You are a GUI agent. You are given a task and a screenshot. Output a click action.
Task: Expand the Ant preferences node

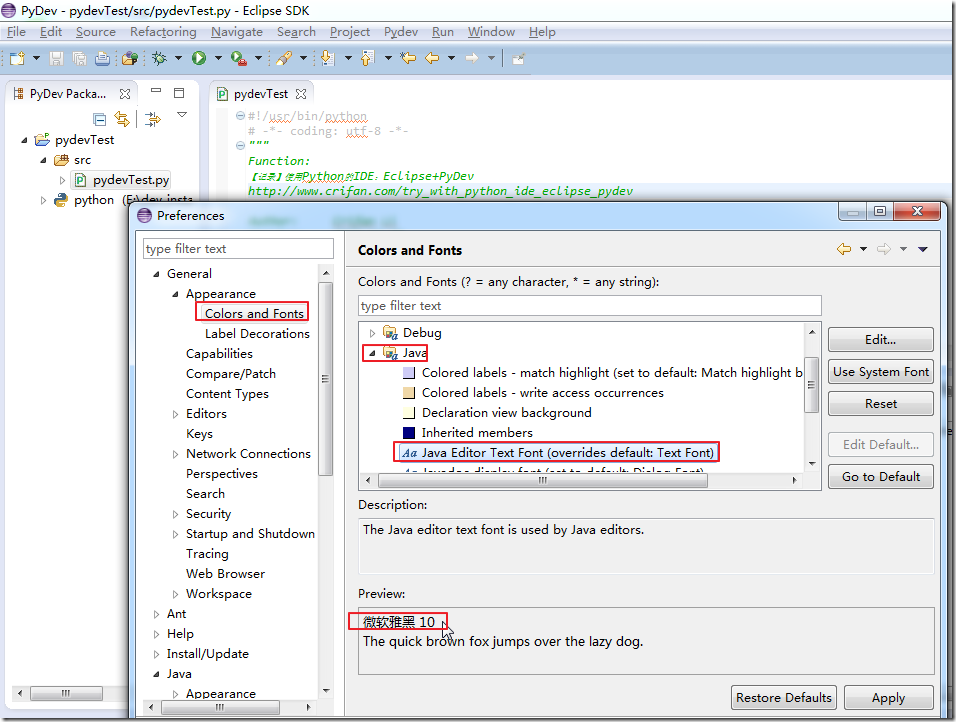click(156, 614)
